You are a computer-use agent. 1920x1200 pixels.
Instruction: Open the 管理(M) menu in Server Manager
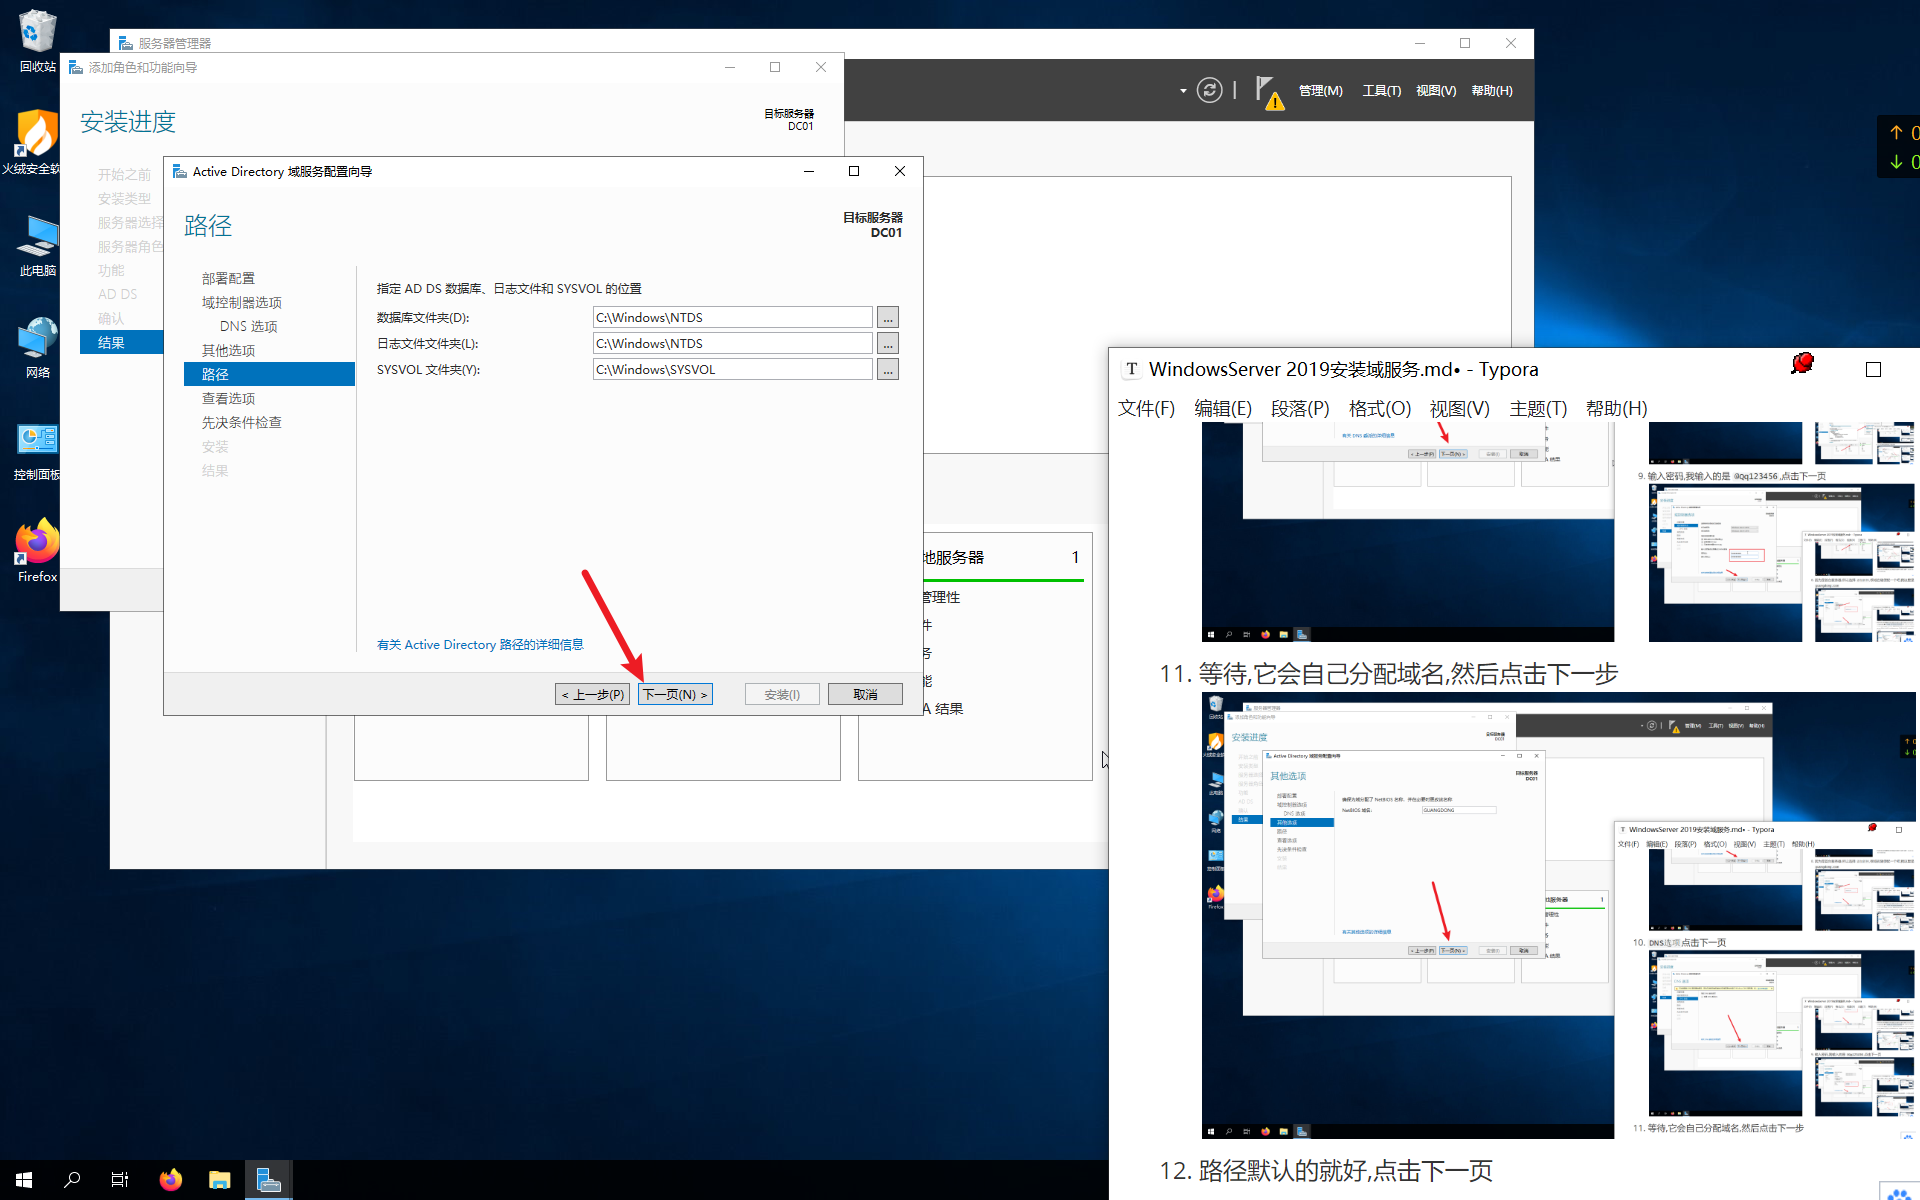point(1320,91)
